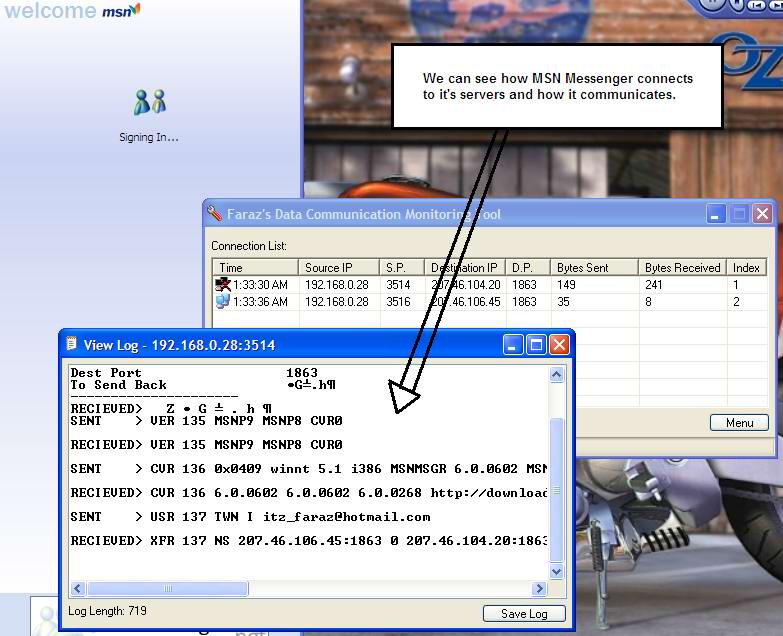Open the Menu button in monitoring tool
783x636 pixels.
tap(739, 423)
